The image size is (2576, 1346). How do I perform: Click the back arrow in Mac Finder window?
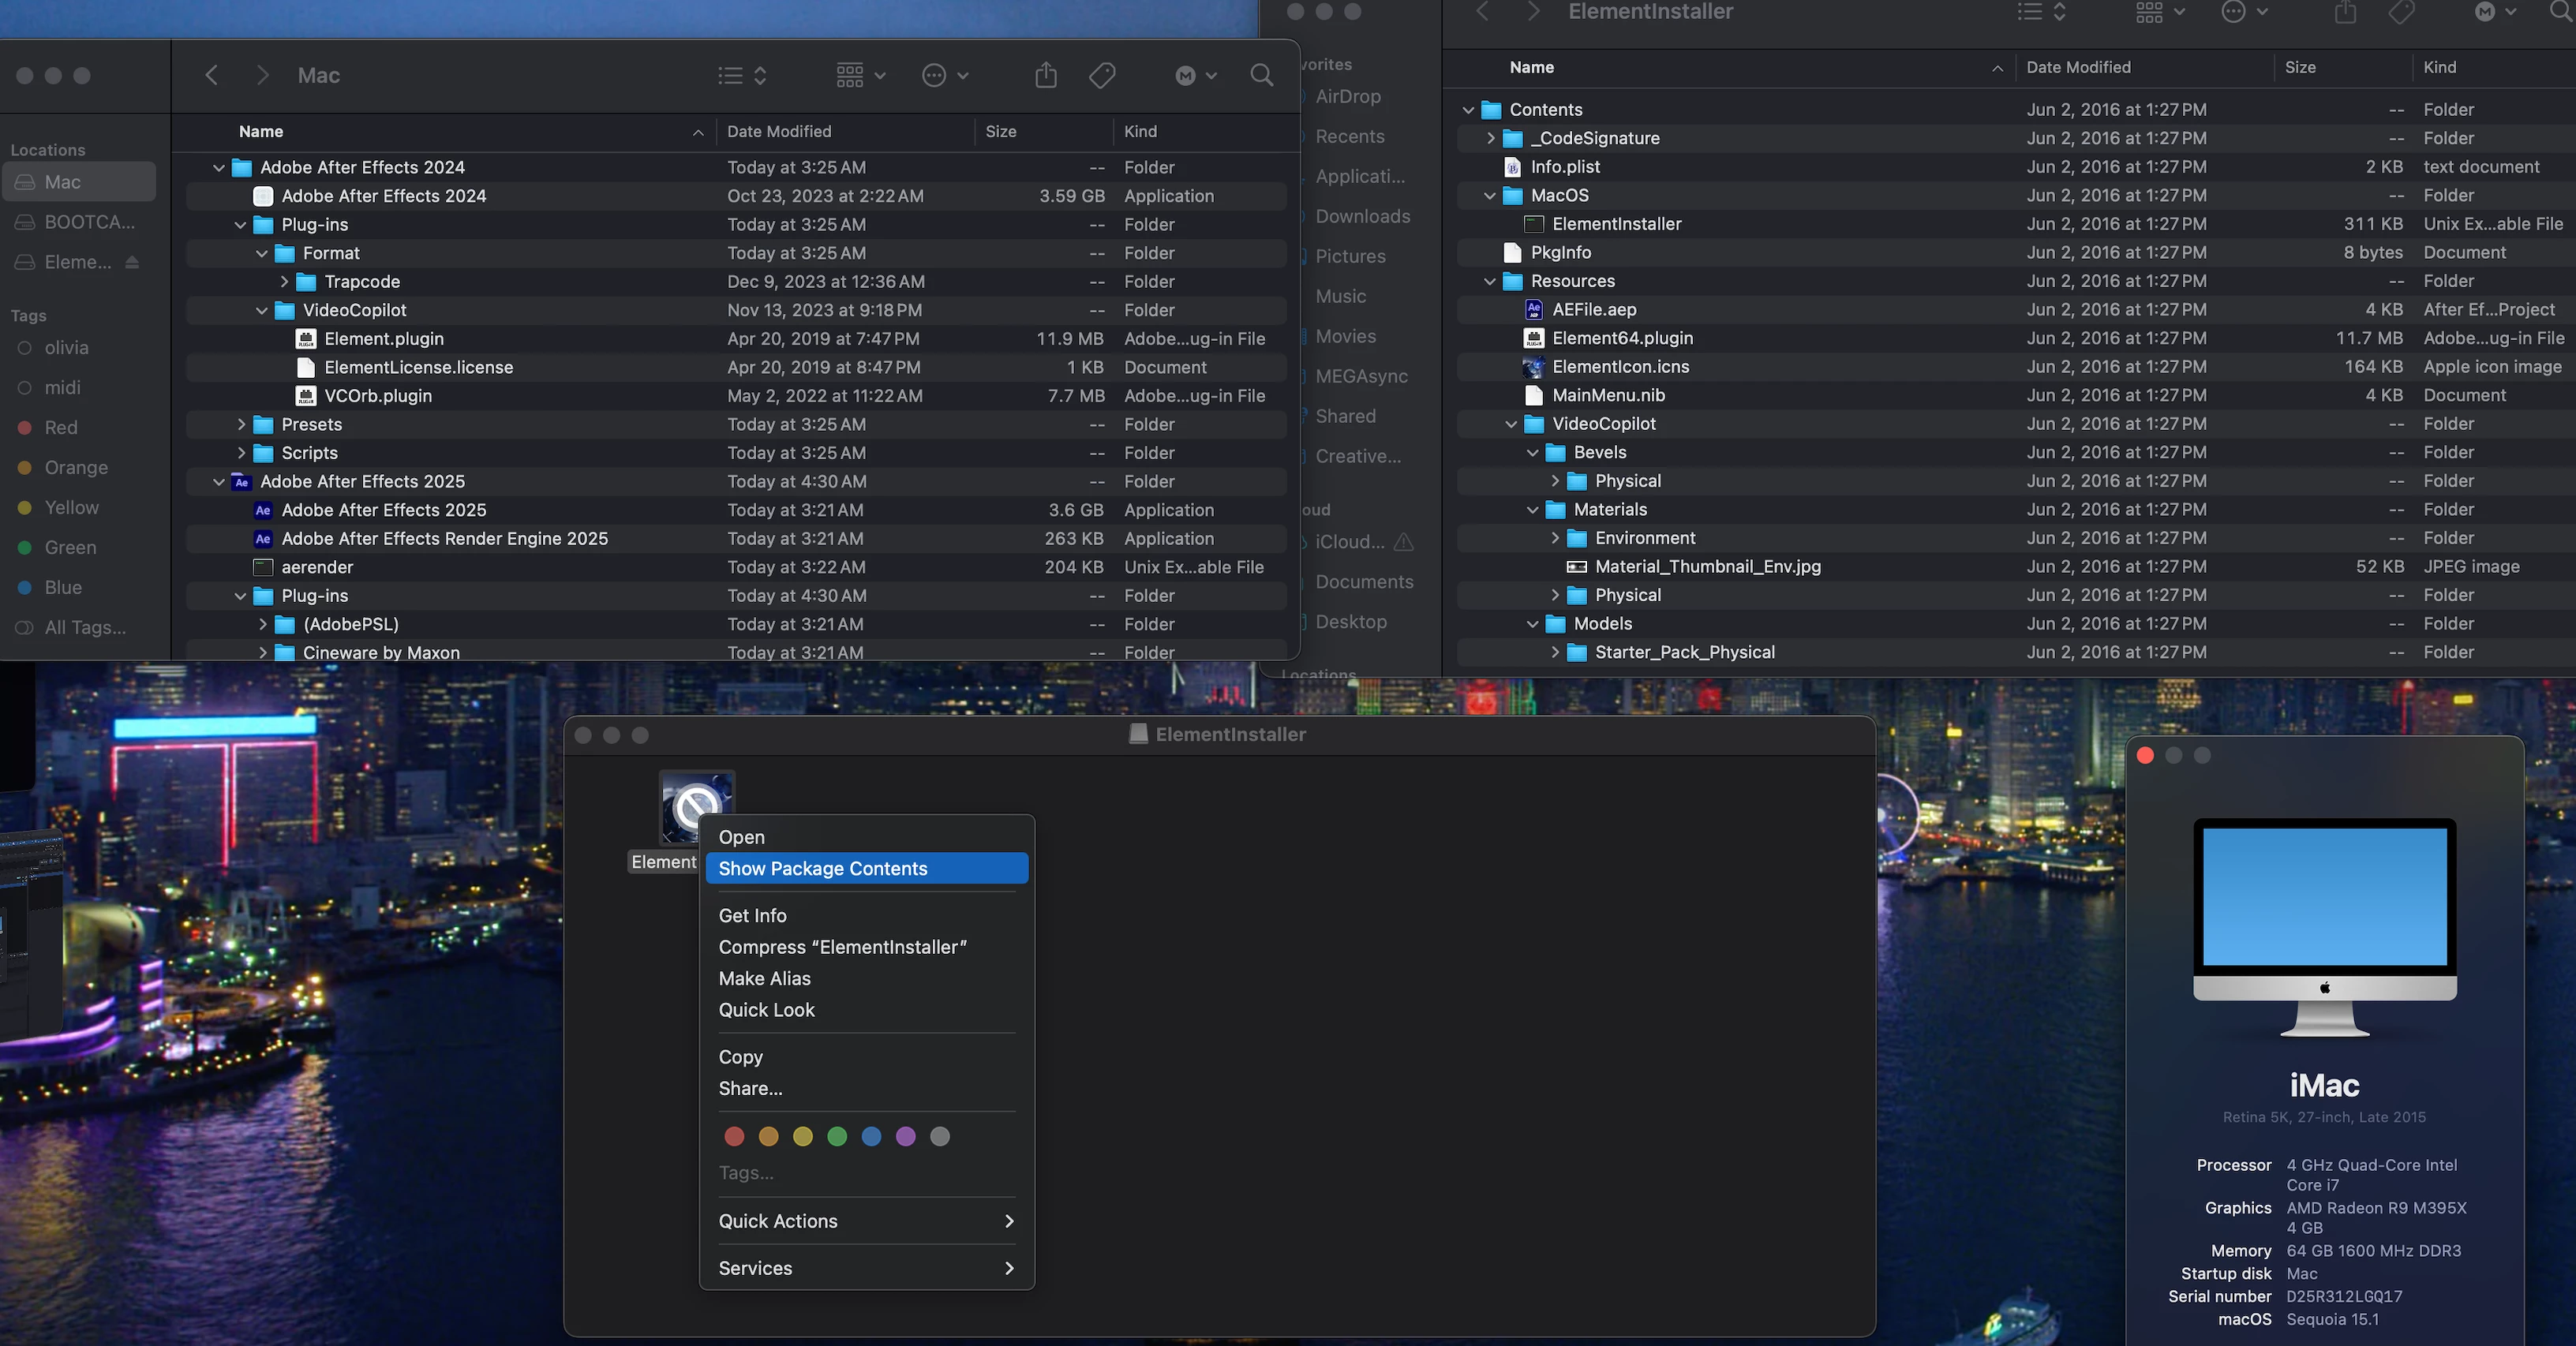pyautogui.click(x=211, y=75)
